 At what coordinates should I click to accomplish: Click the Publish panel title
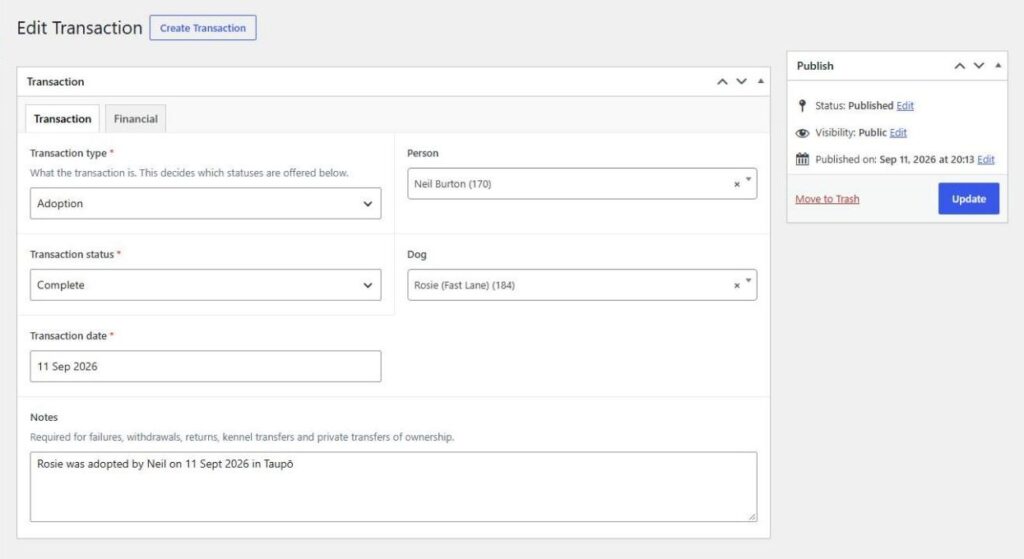point(815,66)
